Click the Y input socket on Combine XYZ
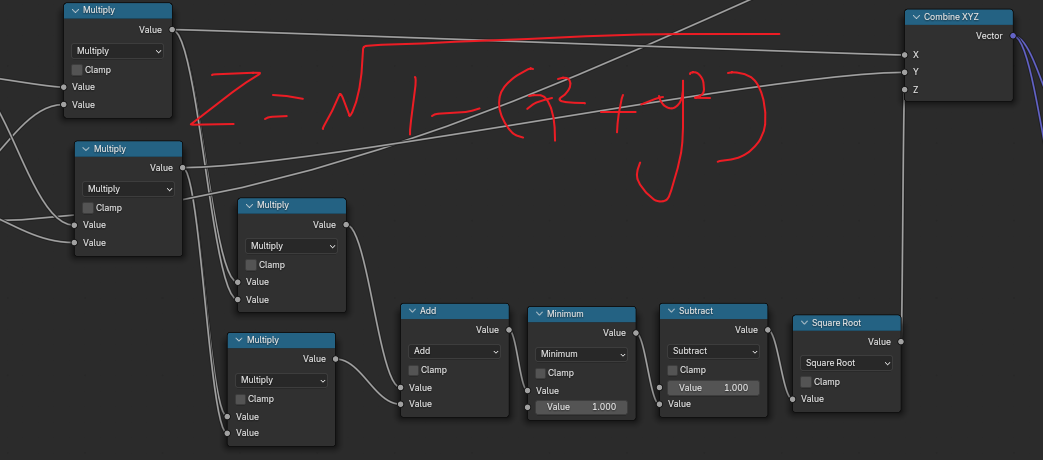 (x=904, y=72)
